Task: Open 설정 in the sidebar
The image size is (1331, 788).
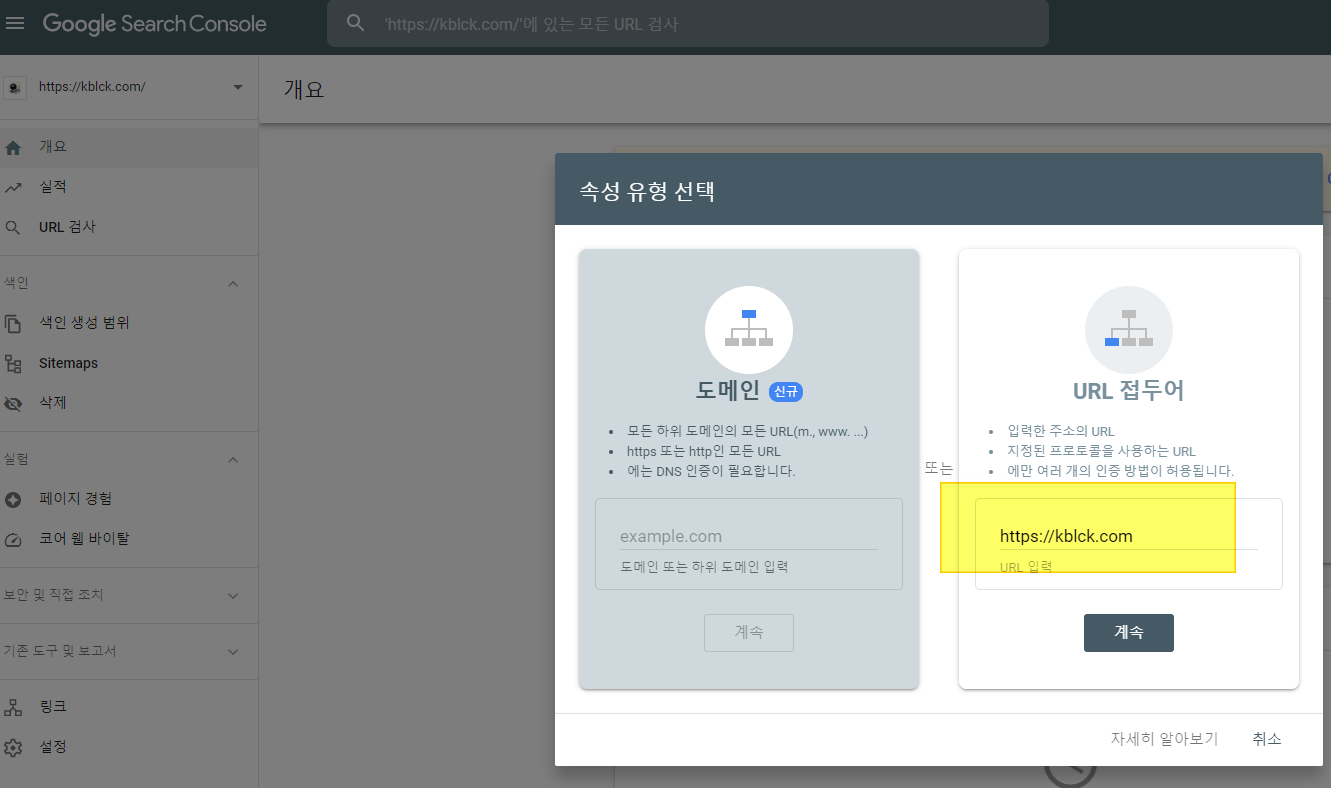Action: [129, 747]
